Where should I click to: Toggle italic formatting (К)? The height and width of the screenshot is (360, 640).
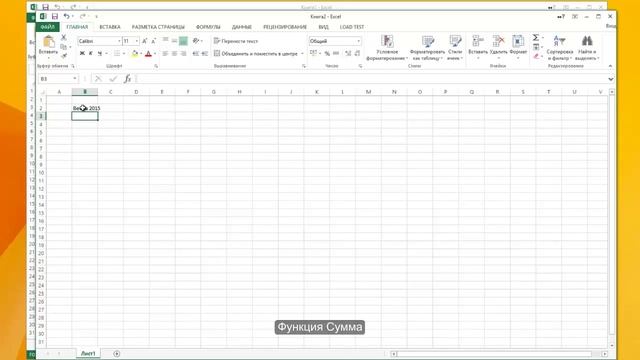[91, 53]
